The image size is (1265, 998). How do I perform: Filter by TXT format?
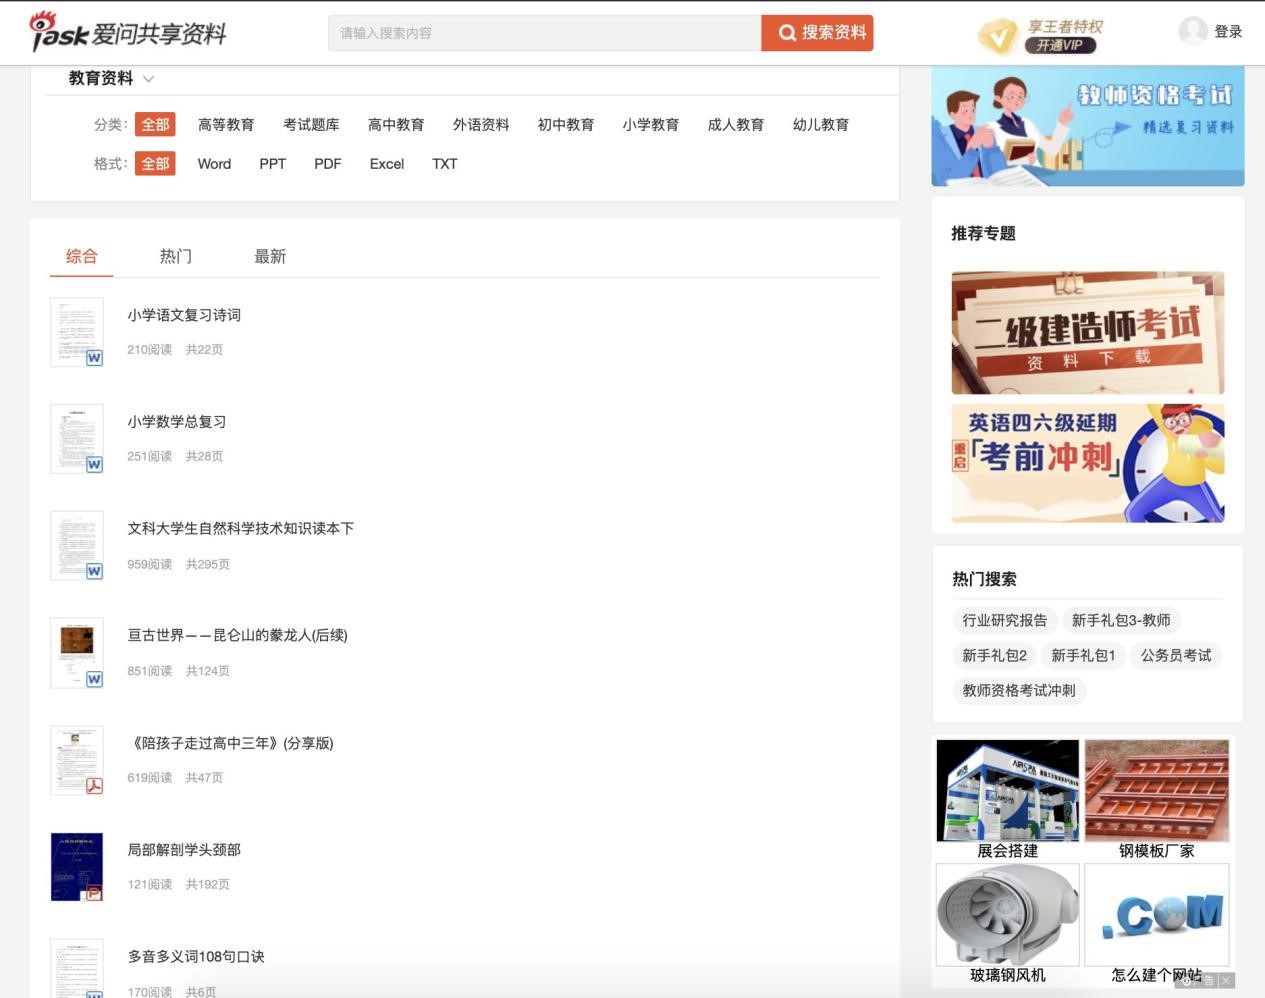[445, 164]
